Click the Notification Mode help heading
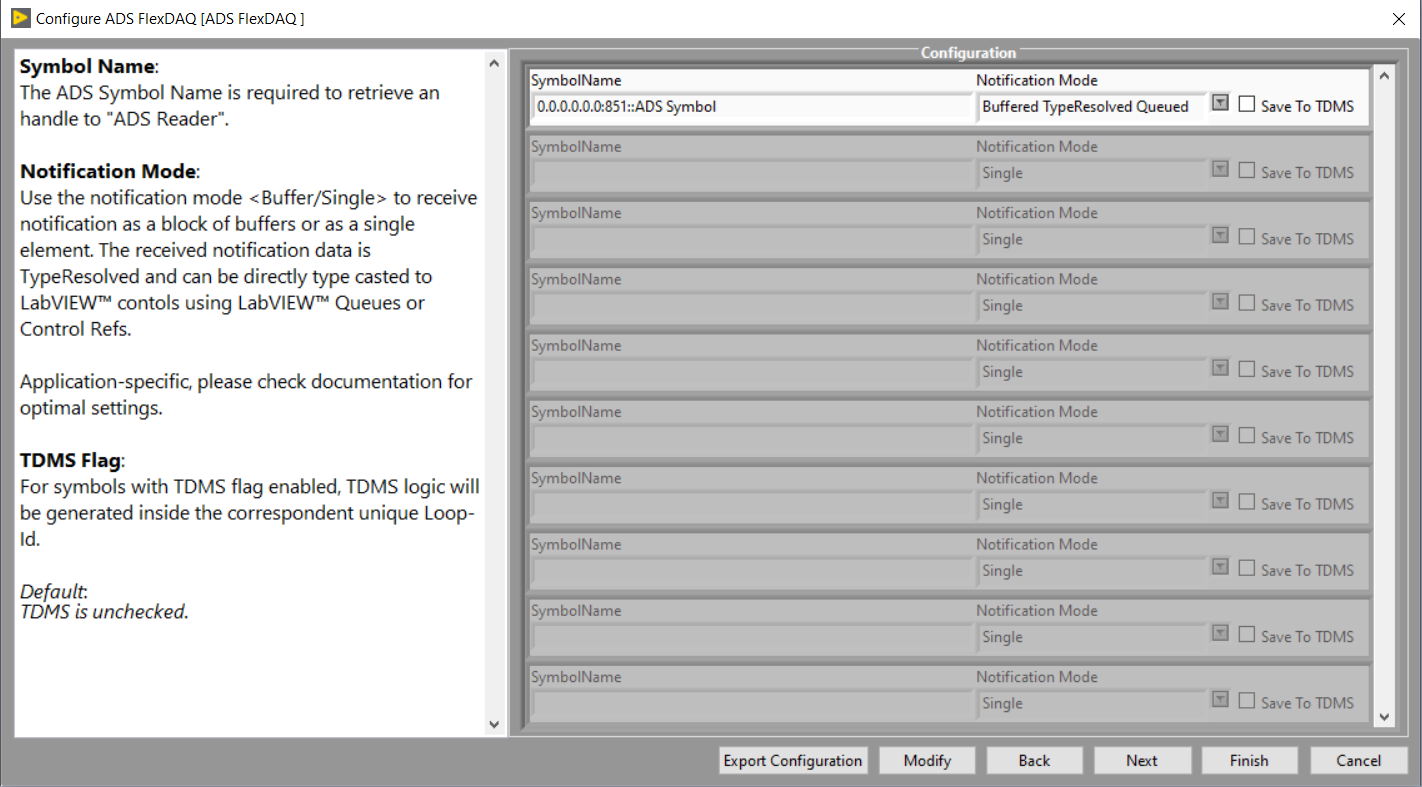Image resolution: width=1422 pixels, height=787 pixels. [x=109, y=171]
